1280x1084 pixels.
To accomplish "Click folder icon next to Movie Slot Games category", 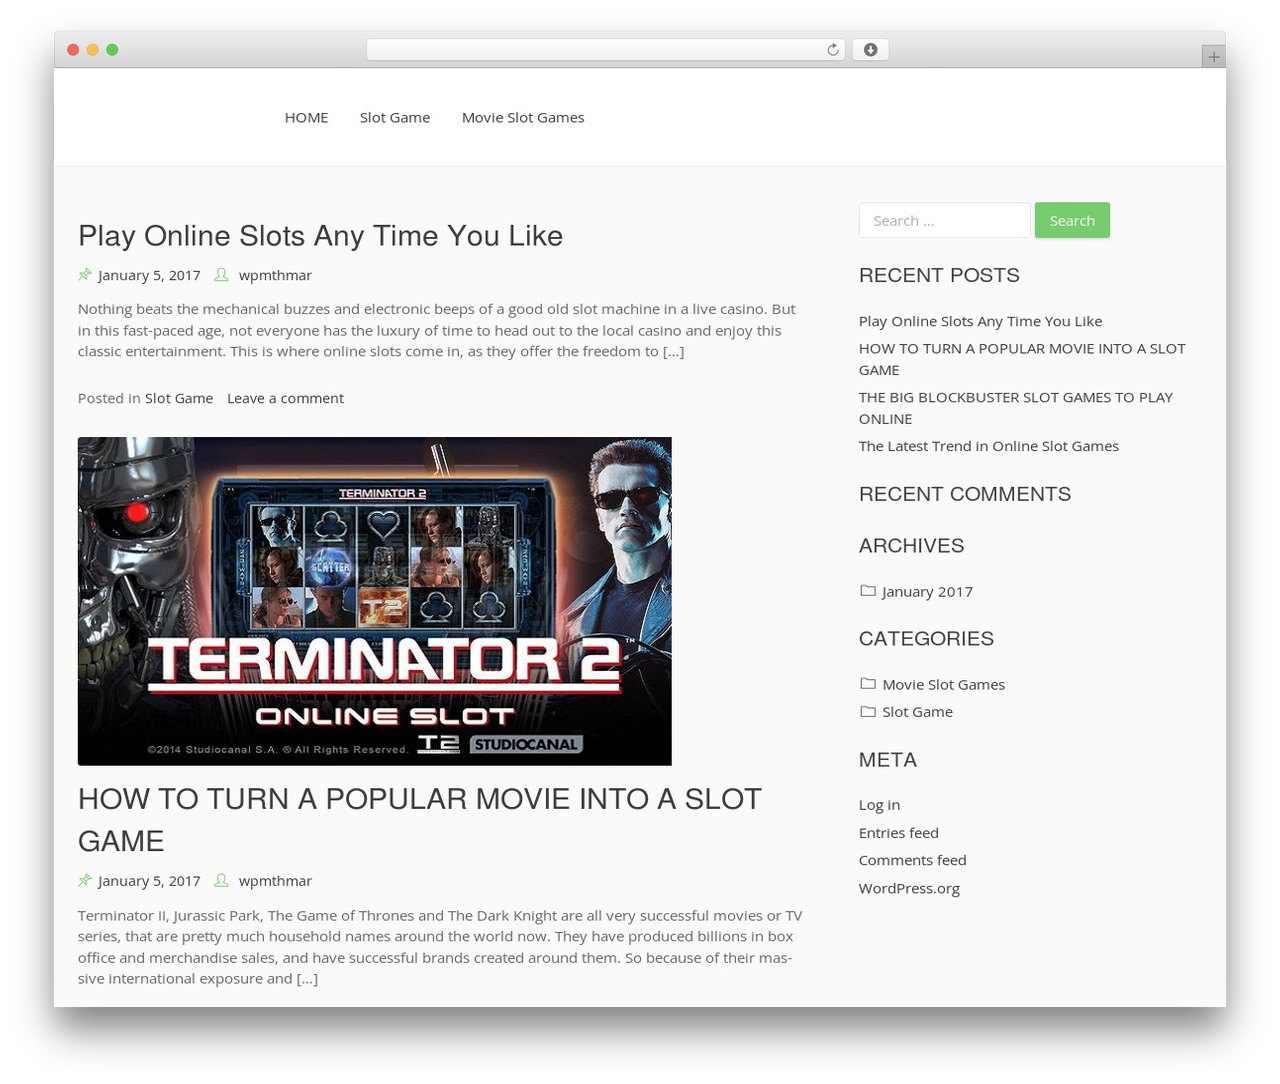I will (867, 684).
